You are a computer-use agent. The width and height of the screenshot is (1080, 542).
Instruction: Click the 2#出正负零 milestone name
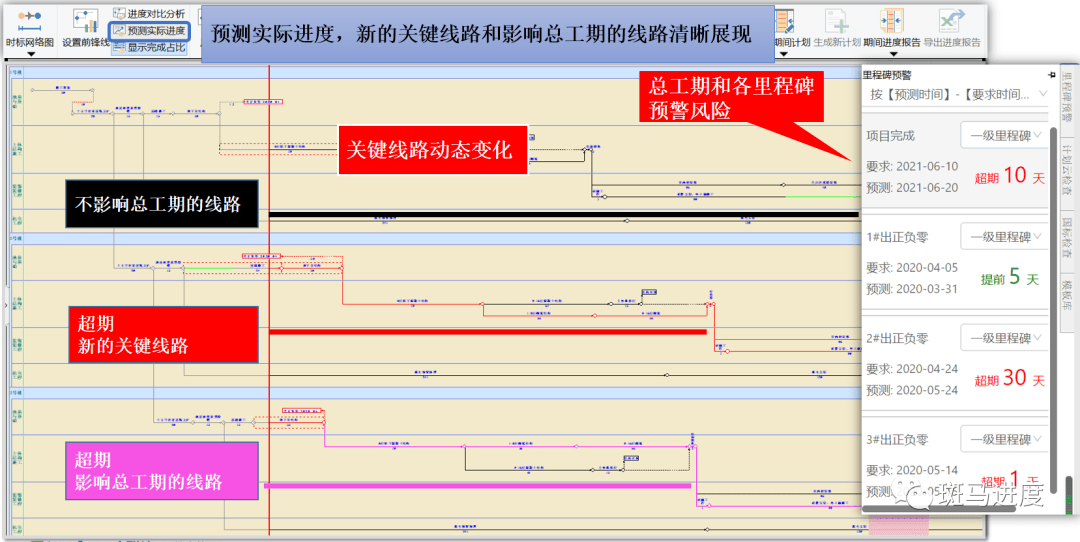click(x=897, y=339)
